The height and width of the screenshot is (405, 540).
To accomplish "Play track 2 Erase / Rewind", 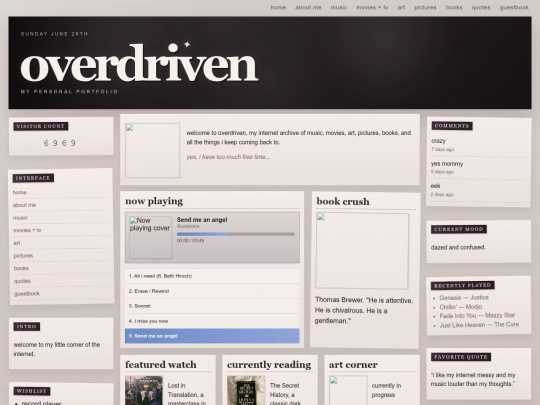I will [x=212, y=291].
